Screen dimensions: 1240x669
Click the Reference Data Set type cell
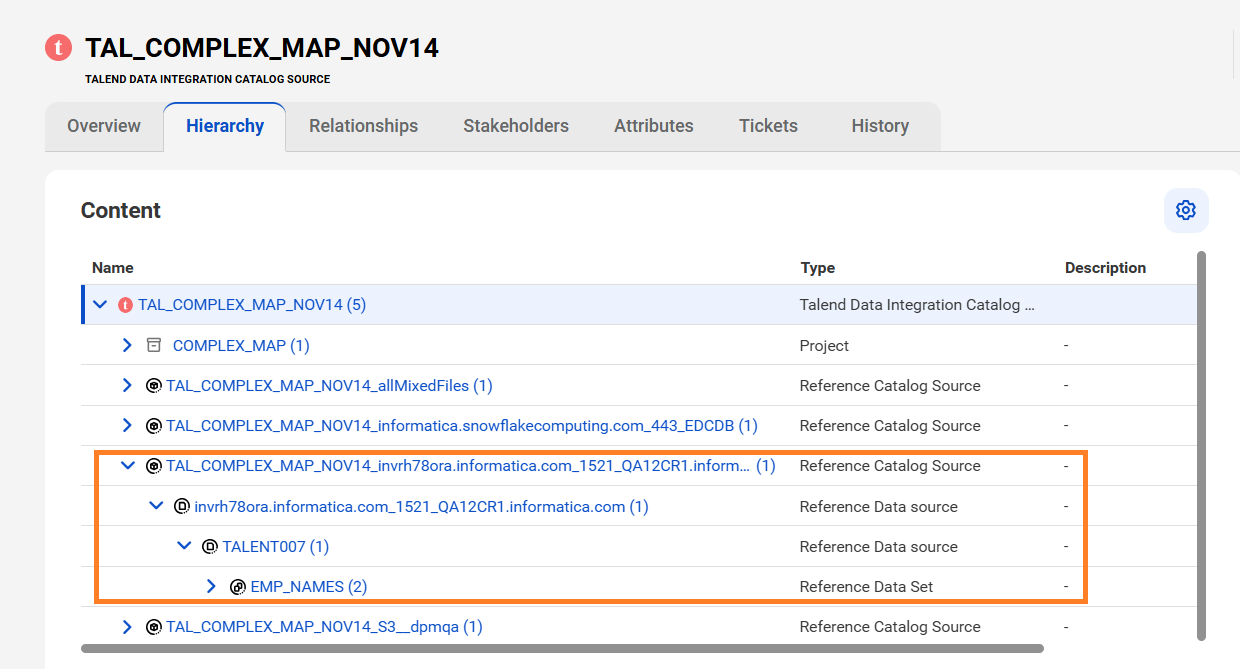point(866,587)
